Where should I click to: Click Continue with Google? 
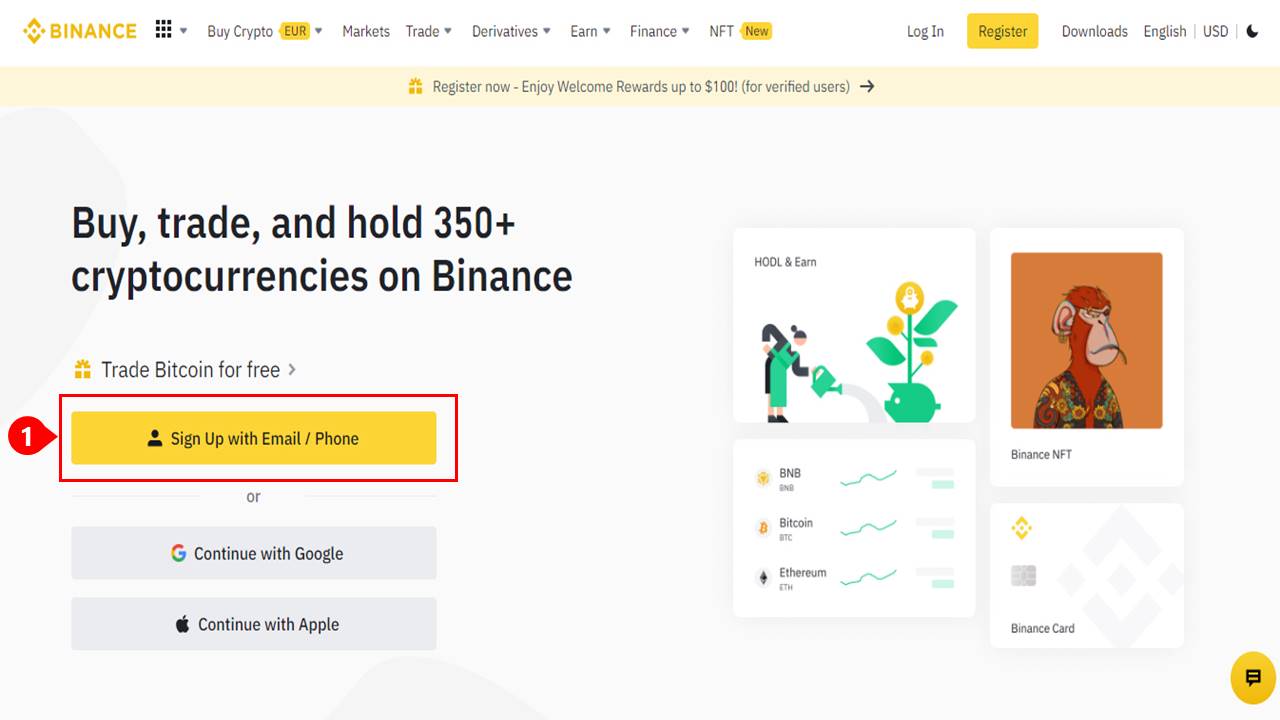click(254, 553)
